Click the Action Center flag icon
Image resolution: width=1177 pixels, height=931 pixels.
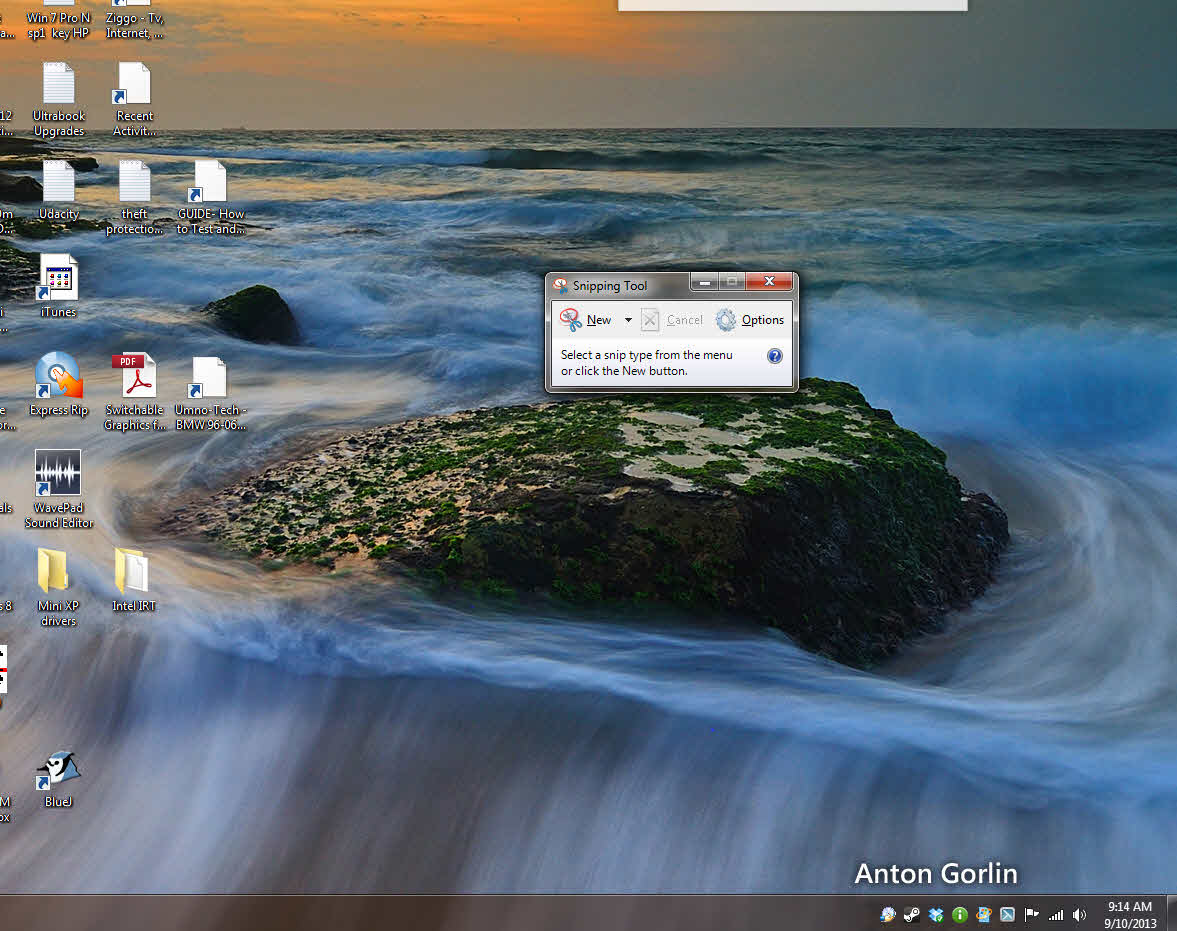click(x=1031, y=914)
